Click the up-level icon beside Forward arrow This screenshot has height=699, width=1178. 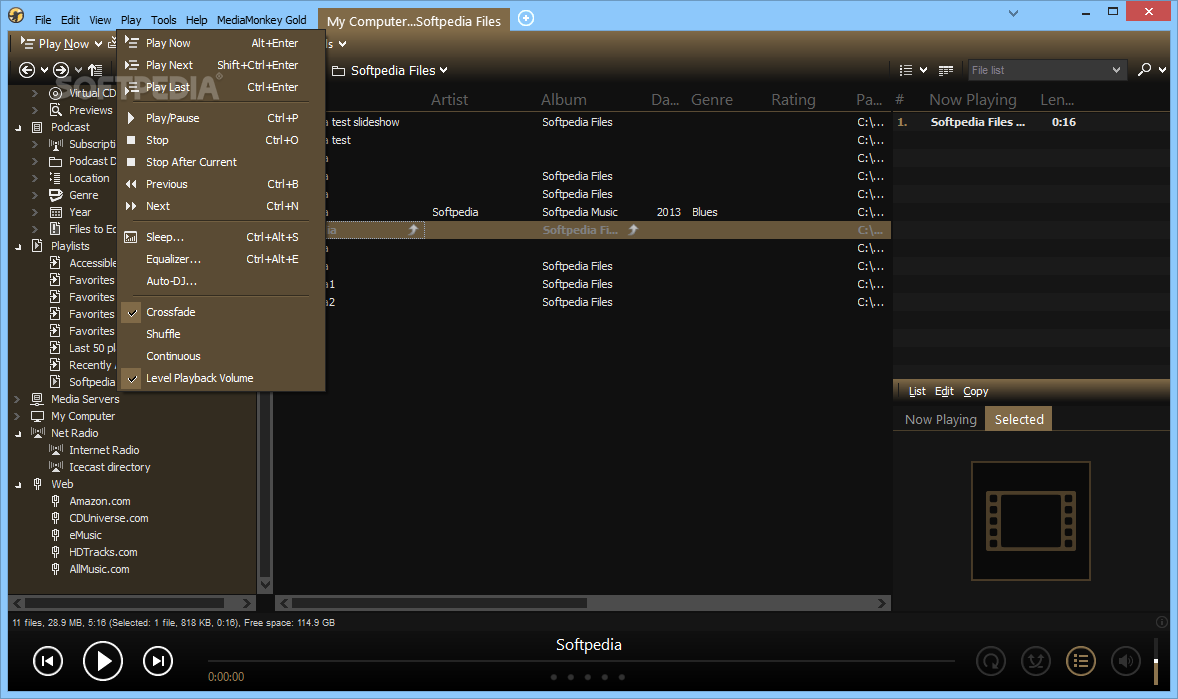coord(95,70)
